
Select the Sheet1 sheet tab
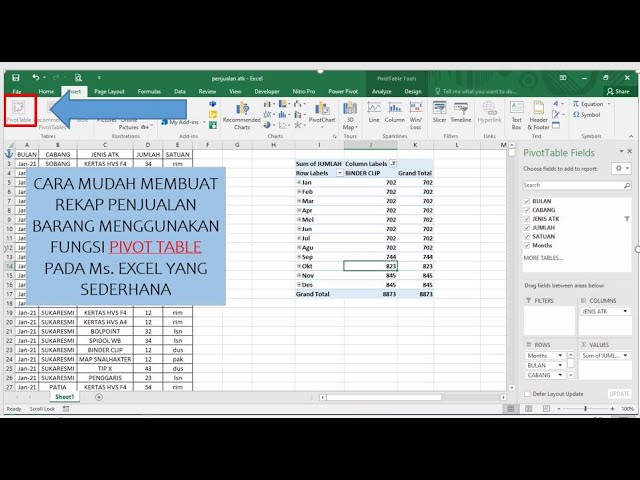coord(64,397)
